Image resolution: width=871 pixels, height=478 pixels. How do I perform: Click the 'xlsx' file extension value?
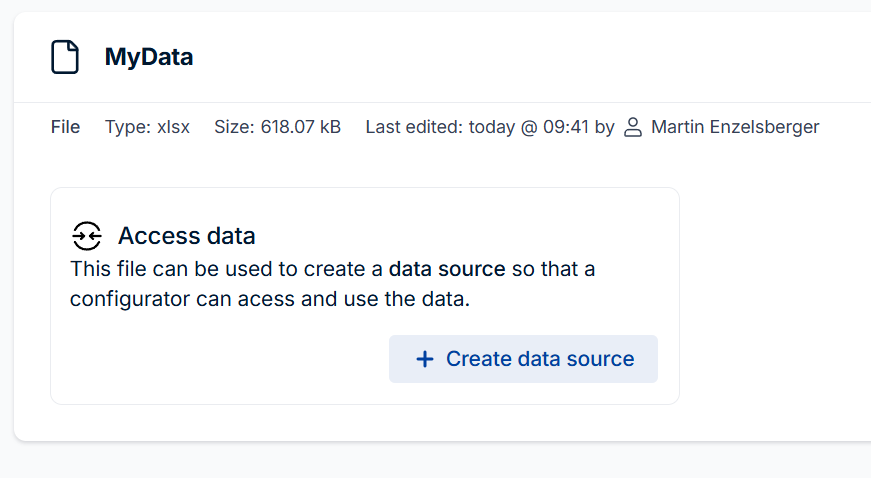173,127
